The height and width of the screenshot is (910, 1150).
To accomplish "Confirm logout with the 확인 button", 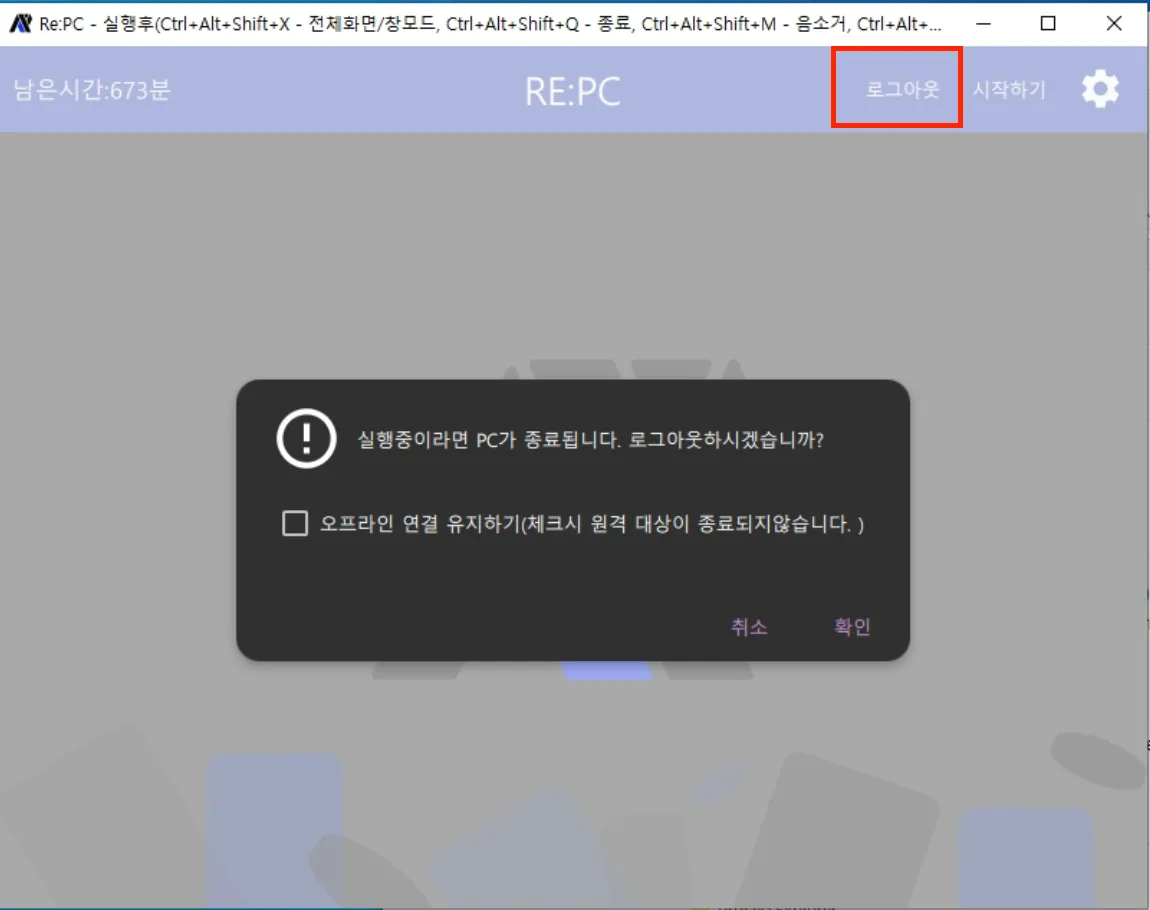I will tap(851, 627).
